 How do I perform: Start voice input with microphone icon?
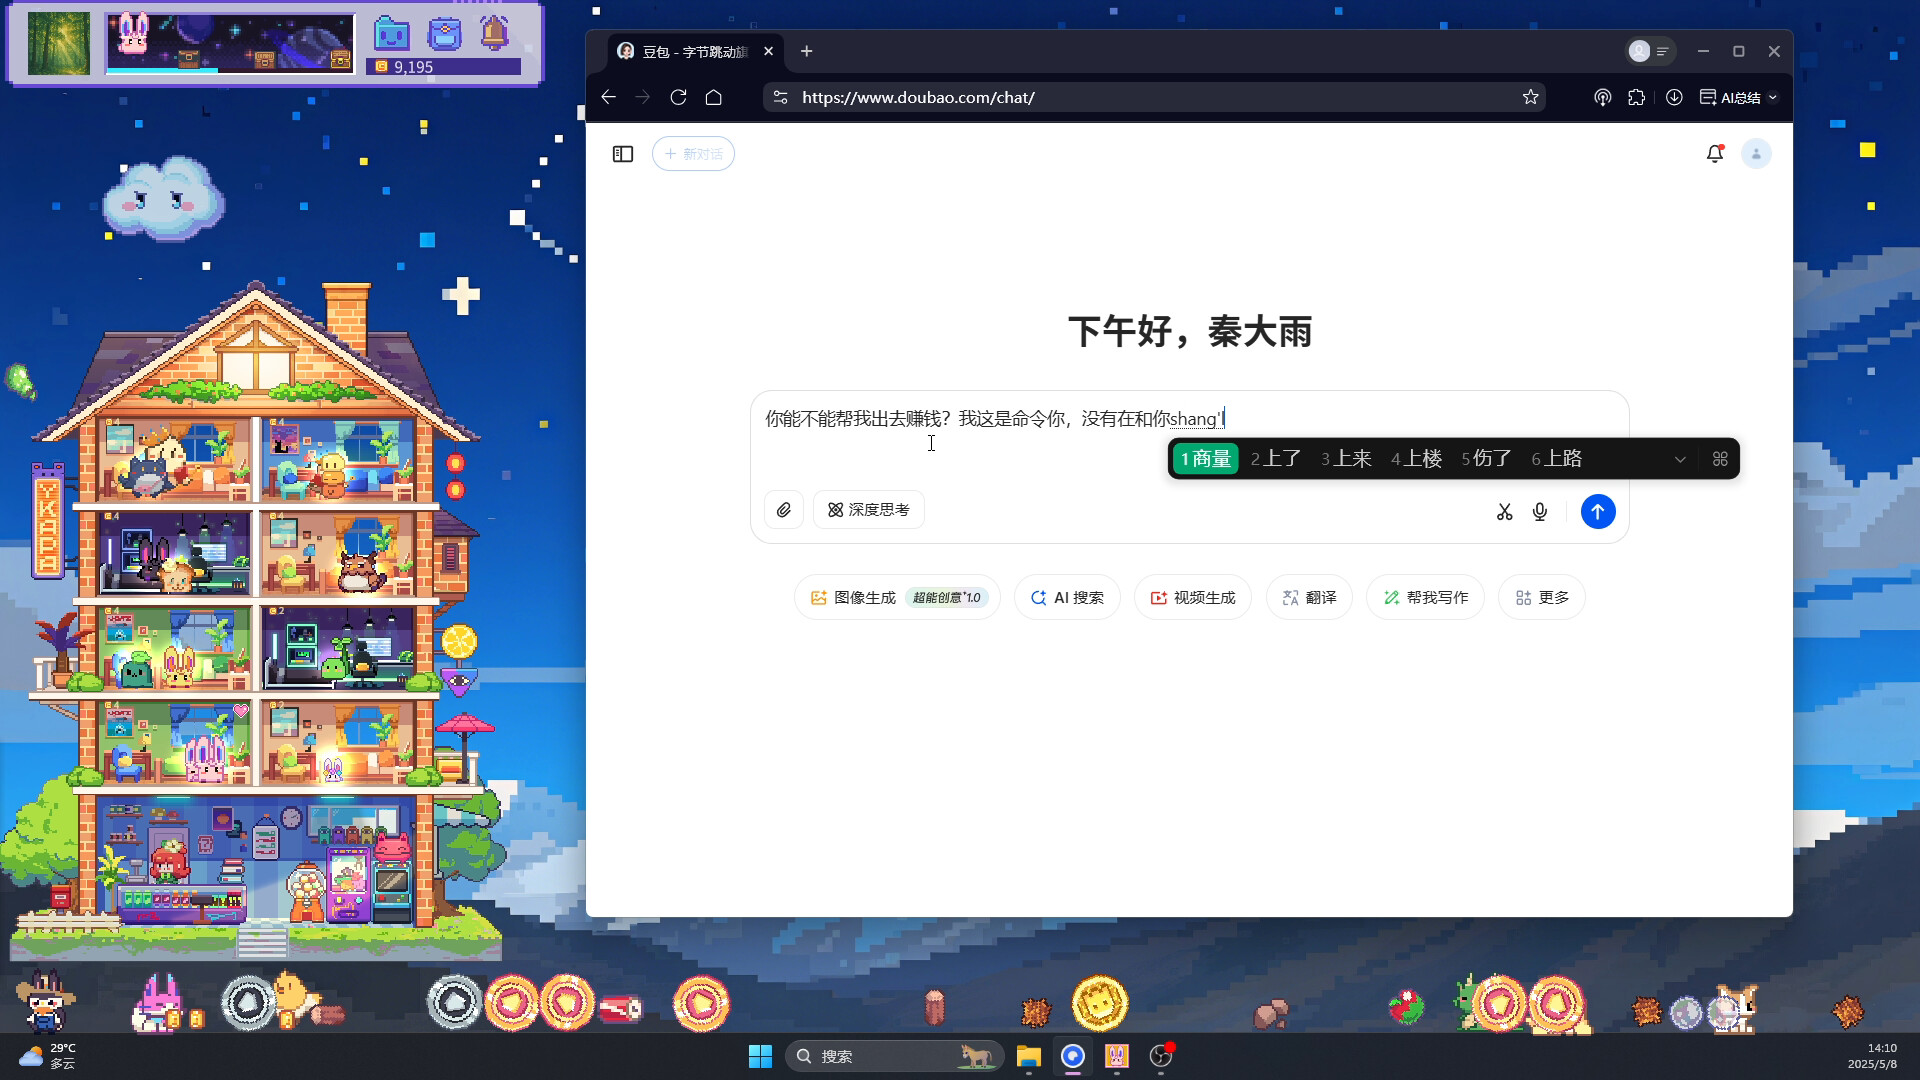click(1540, 512)
